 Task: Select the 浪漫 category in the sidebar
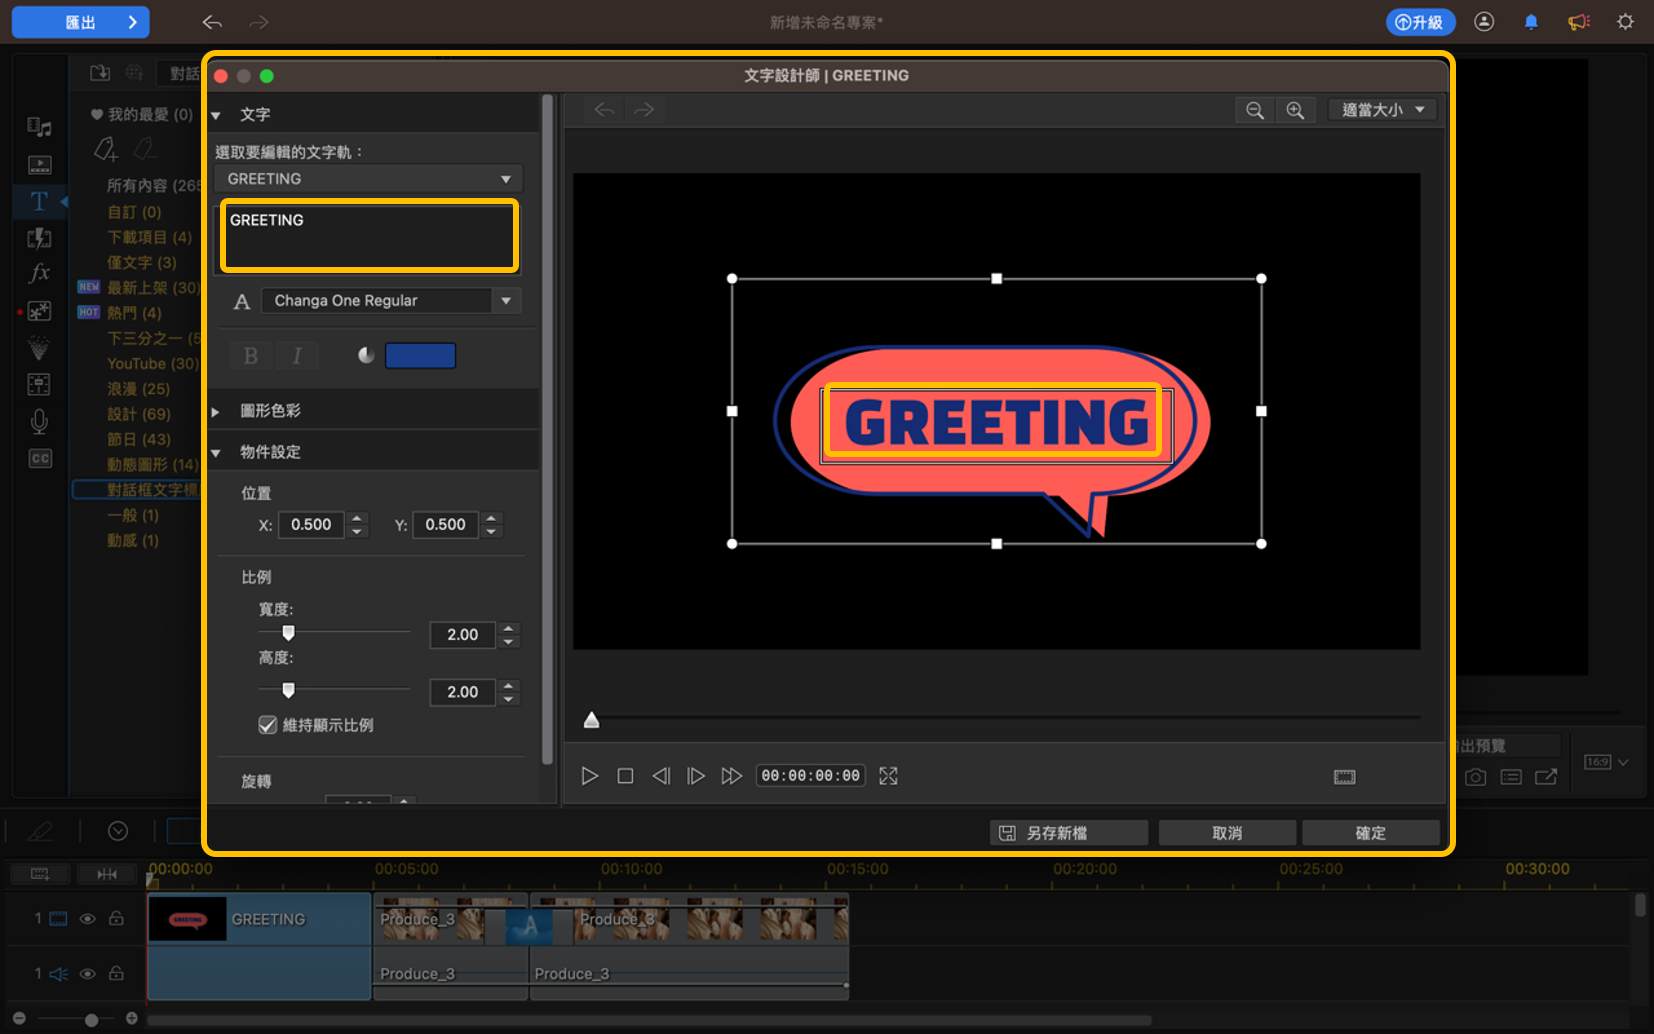(138, 389)
